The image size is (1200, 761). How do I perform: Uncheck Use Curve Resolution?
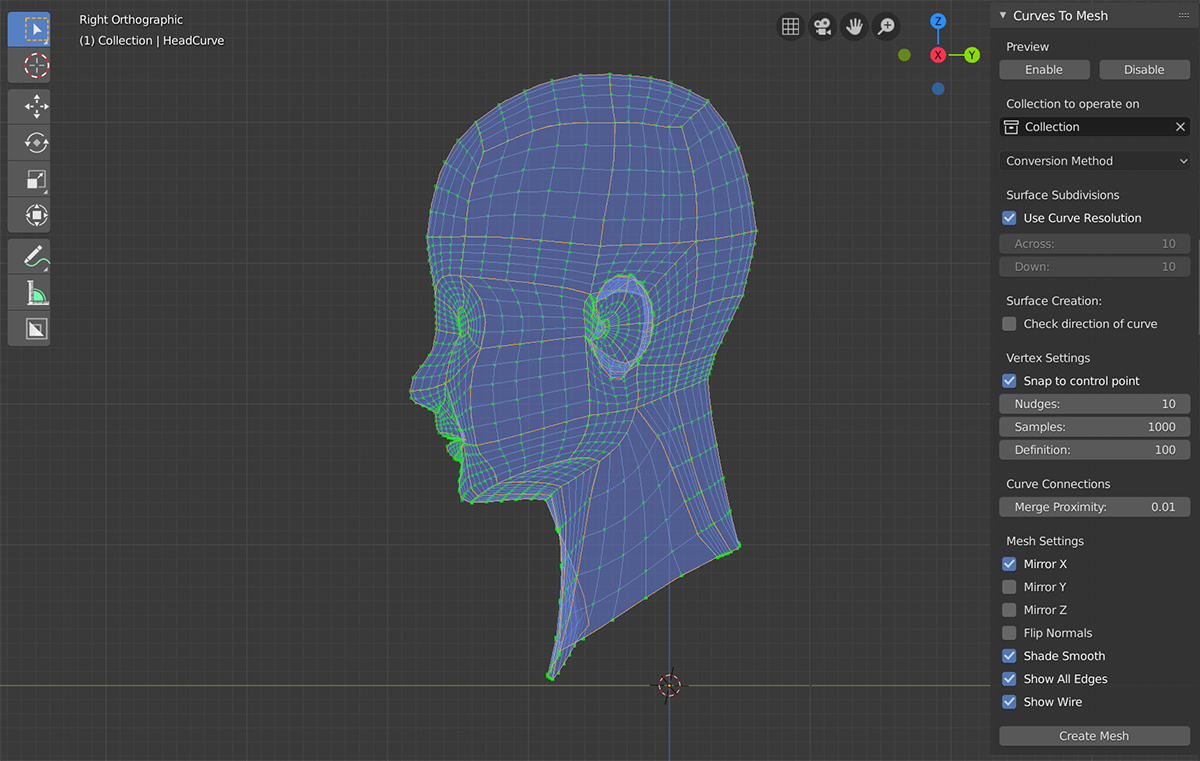tap(1009, 218)
